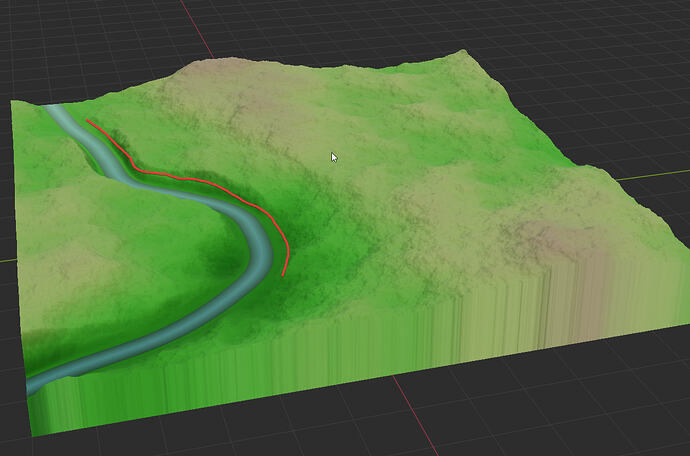Viewport: 690px width, 456px height.
Task: Select the terrain's raised back-right corner
Action: tap(463, 52)
